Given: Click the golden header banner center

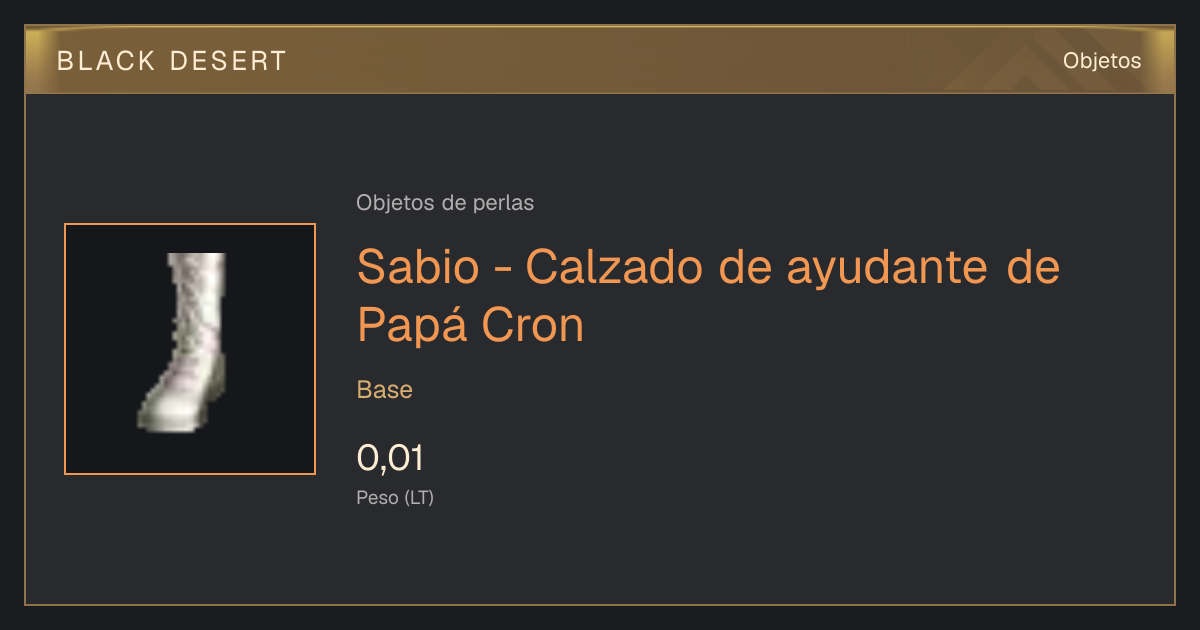Looking at the screenshot, I should (x=600, y=60).
